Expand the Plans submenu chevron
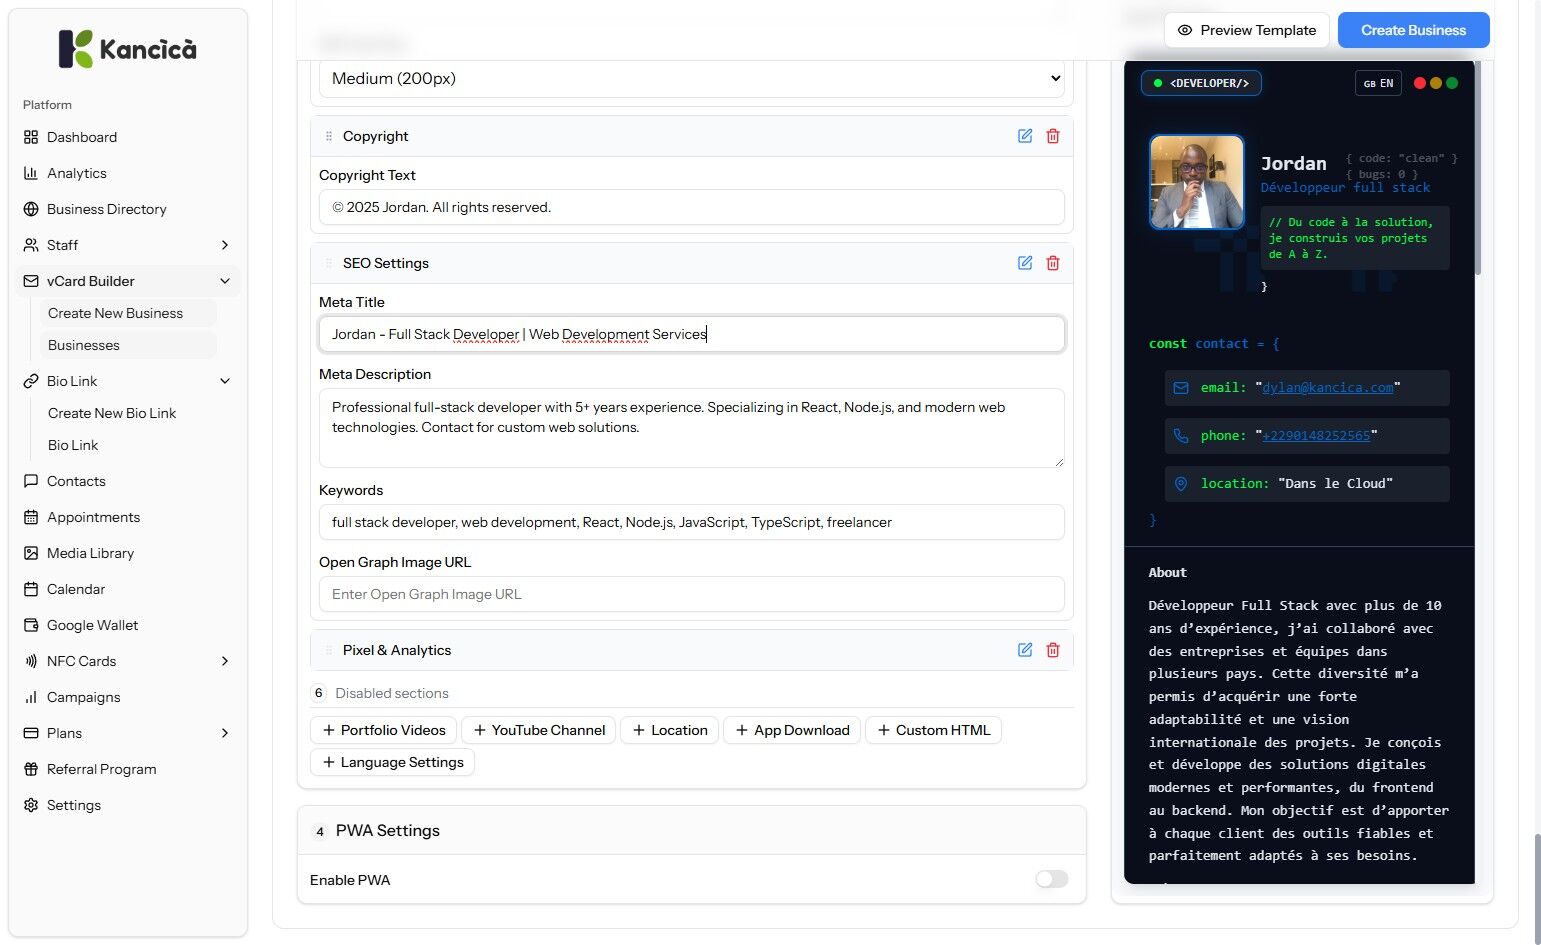Viewport: 1541px width, 945px height. click(x=225, y=733)
